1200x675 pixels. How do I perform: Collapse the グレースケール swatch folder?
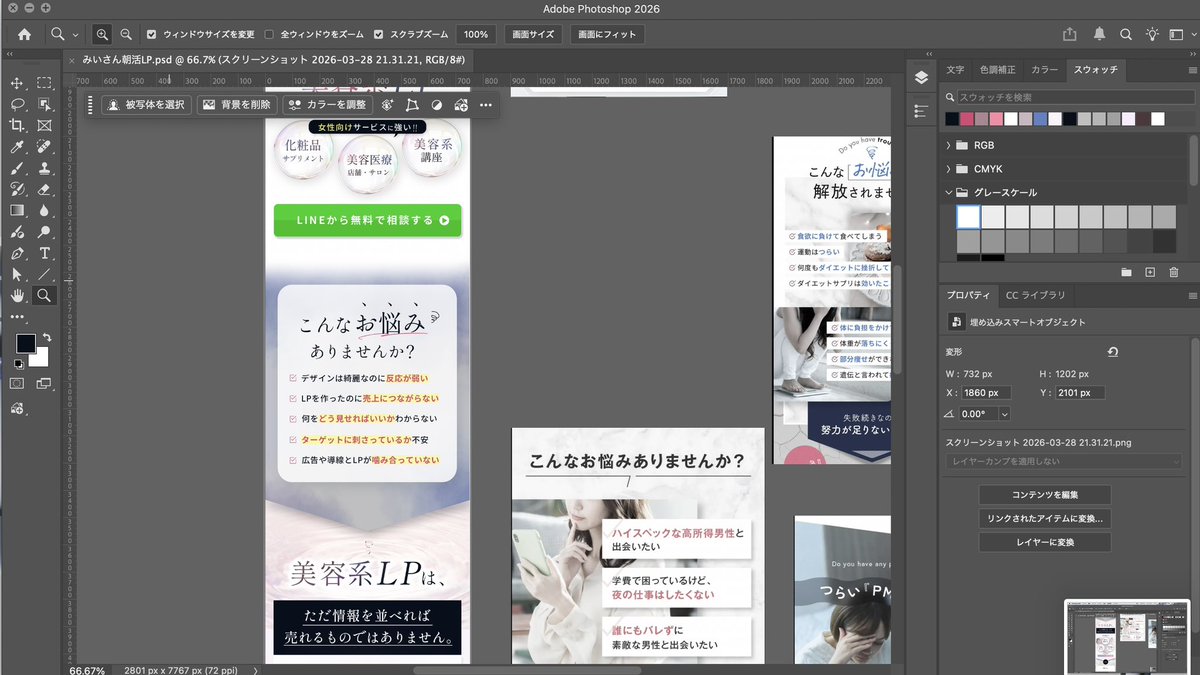pyautogui.click(x=948, y=192)
